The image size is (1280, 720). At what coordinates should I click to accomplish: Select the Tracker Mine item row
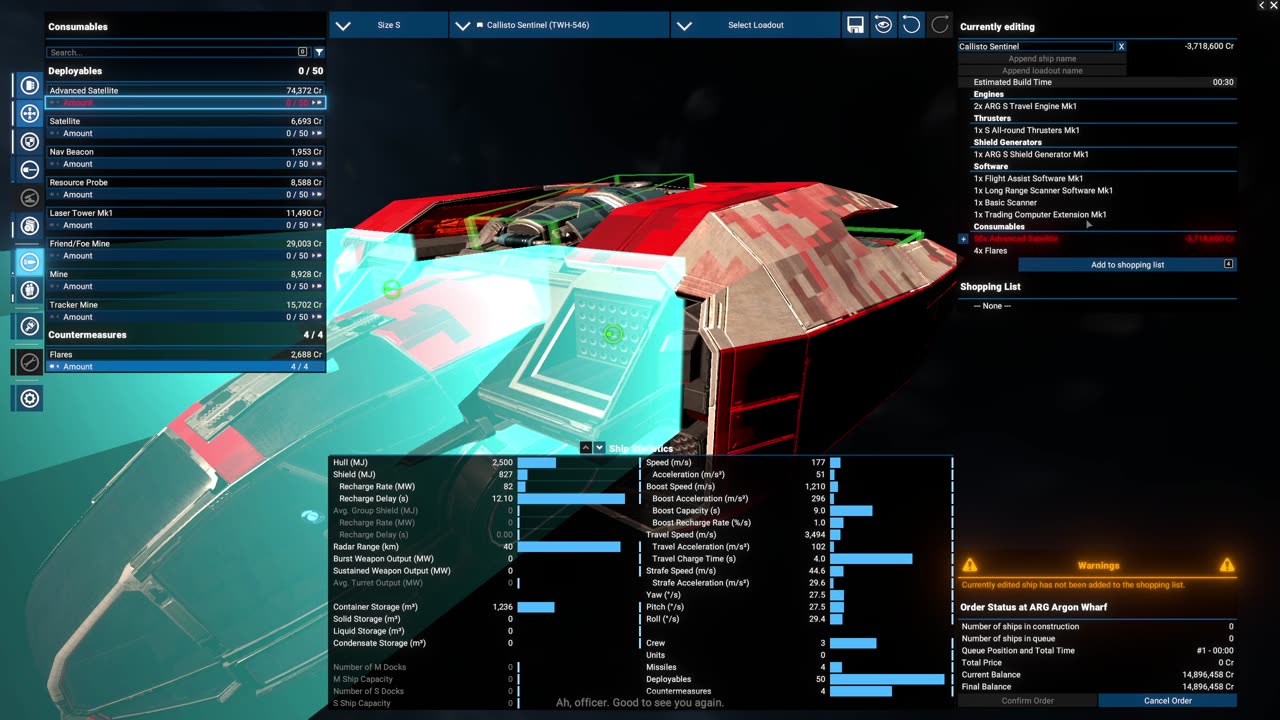(x=185, y=305)
